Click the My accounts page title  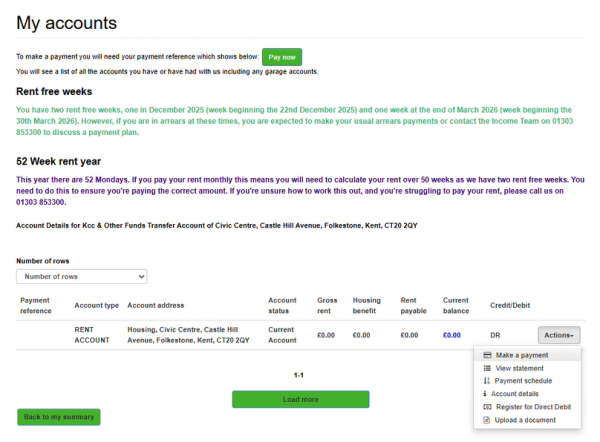pyautogui.click(x=67, y=23)
